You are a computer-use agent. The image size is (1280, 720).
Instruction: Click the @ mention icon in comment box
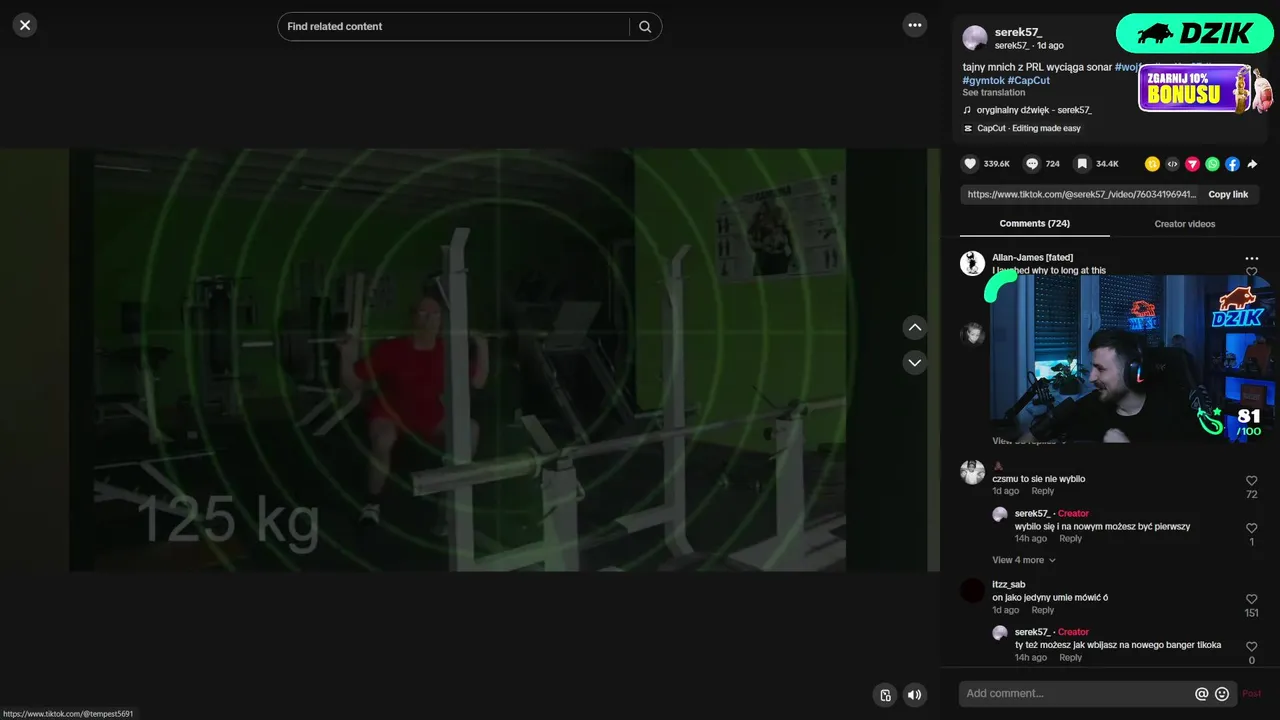point(1202,694)
